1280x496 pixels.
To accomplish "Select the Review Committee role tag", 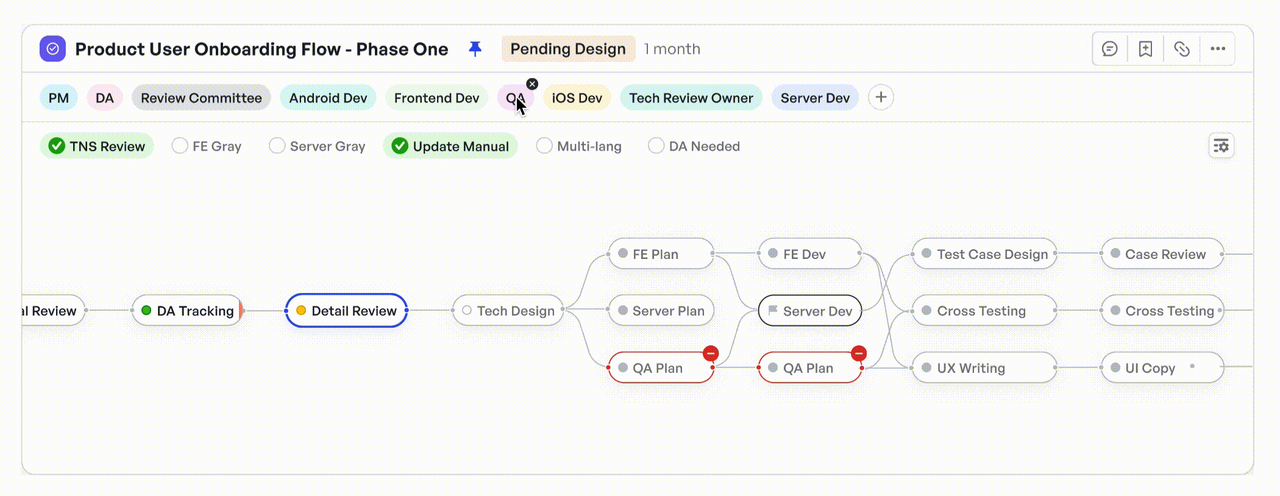I will [x=201, y=98].
